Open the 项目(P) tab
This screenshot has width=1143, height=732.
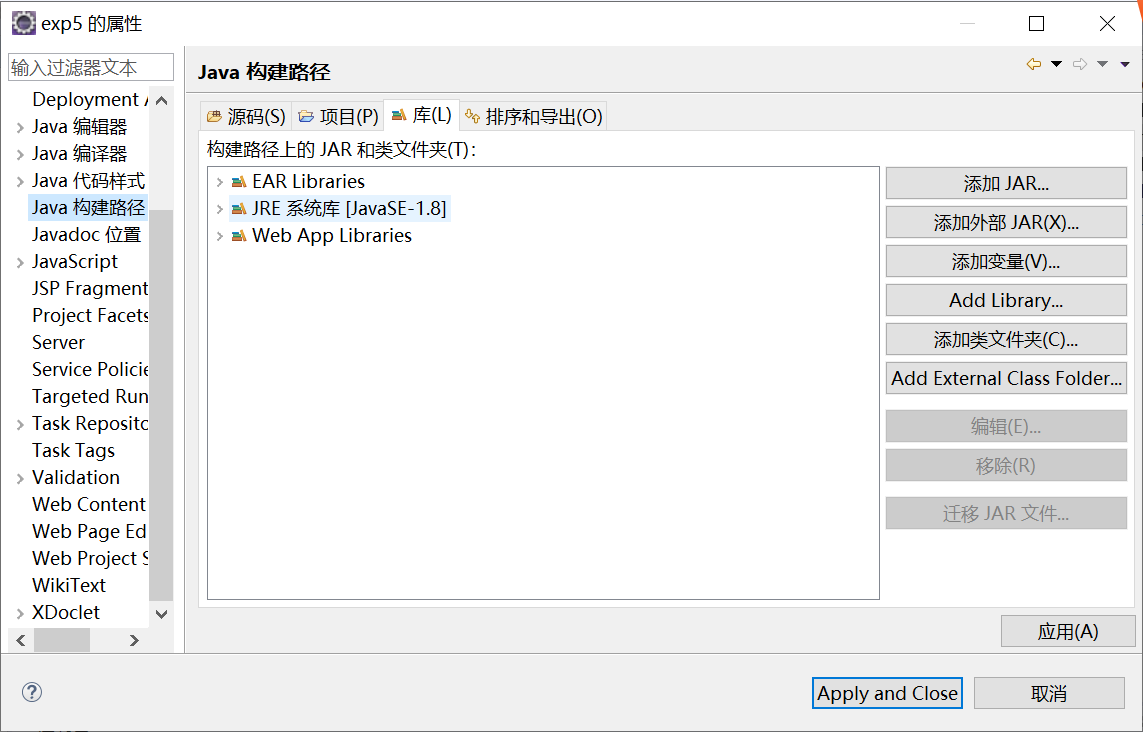[338, 117]
